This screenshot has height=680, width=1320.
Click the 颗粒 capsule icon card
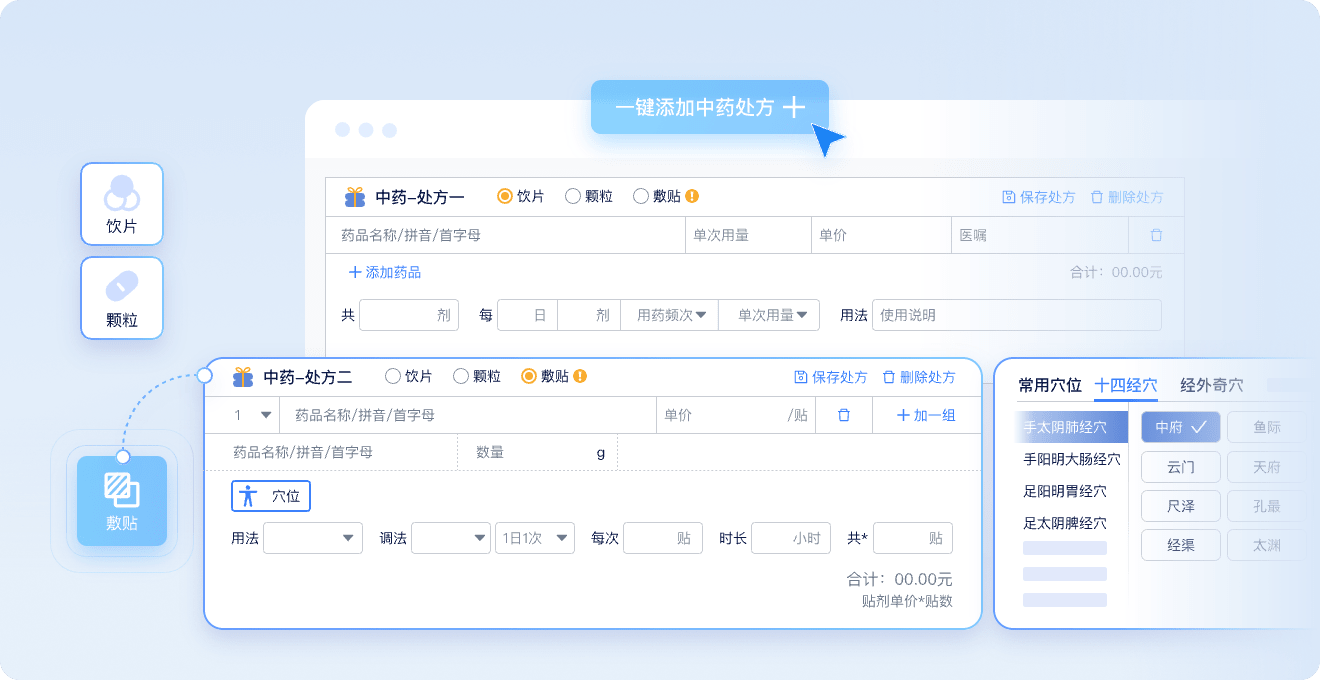(x=122, y=298)
